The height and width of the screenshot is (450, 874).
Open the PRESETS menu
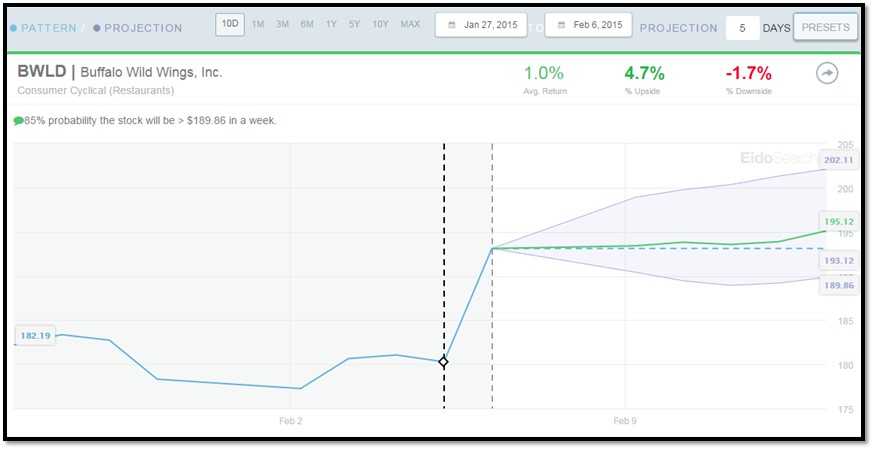(x=826, y=27)
